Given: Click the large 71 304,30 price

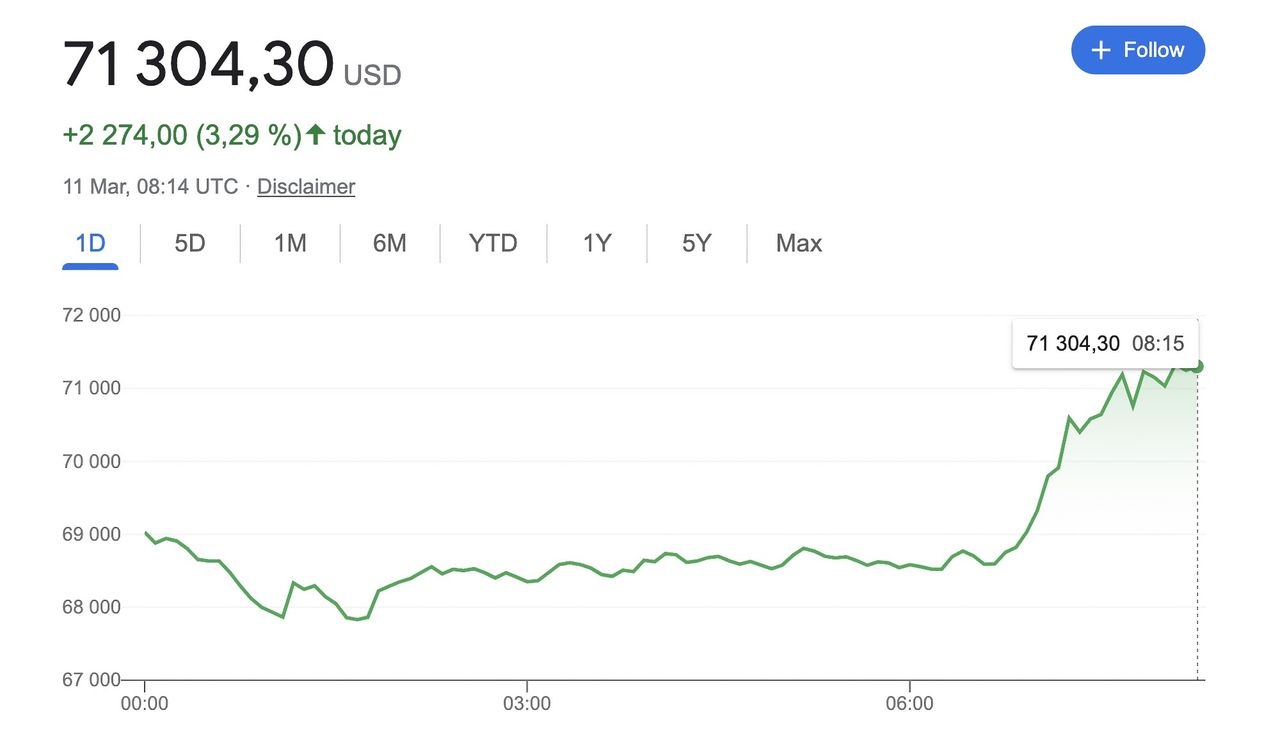Looking at the screenshot, I should (198, 65).
